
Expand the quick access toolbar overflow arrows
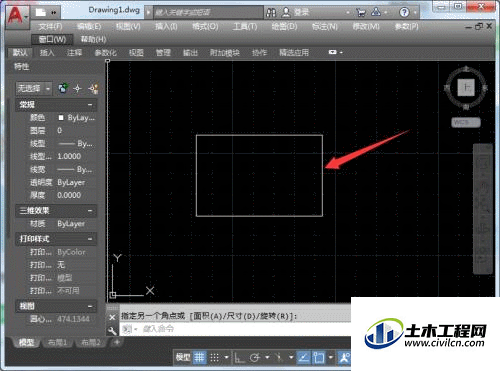(54, 13)
